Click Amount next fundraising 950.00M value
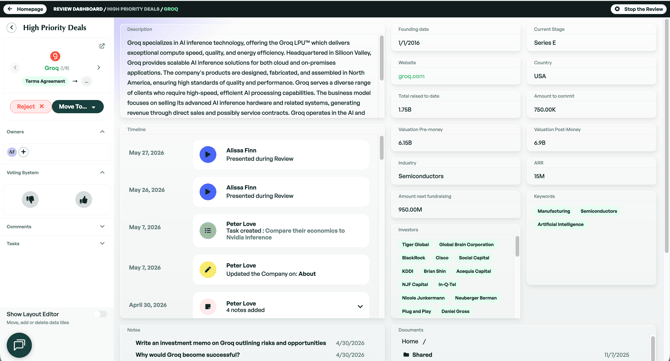This screenshot has height=361, width=670. [410, 210]
